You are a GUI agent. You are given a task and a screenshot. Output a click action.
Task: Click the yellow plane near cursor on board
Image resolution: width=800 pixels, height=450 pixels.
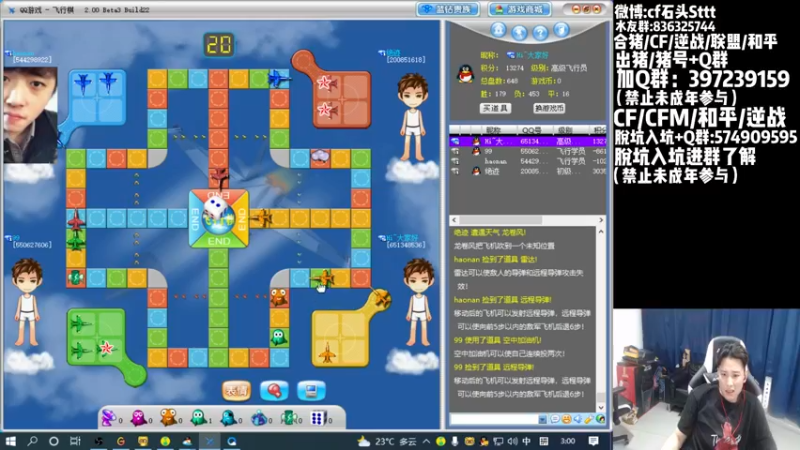tap(323, 279)
